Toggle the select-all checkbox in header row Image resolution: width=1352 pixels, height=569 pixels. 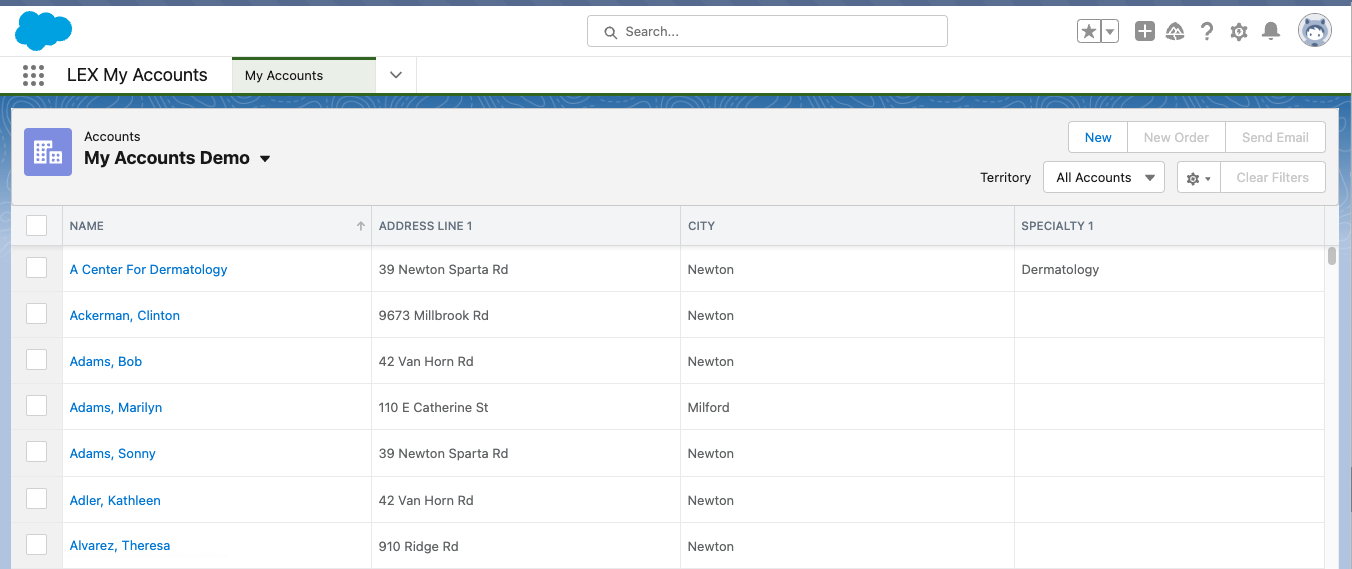pyautogui.click(x=37, y=225)
